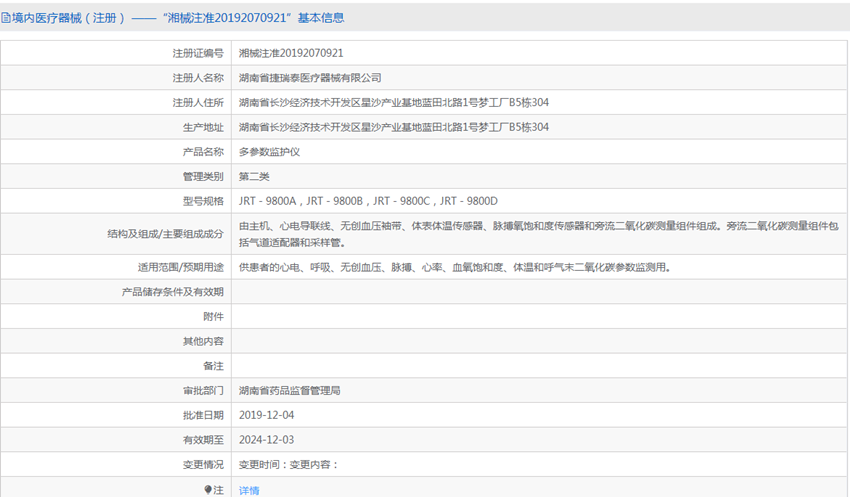Select approving department 湖南省药品监督管理局
The width and height of the screenshot is (850, 497).
[x=289, y=391]
